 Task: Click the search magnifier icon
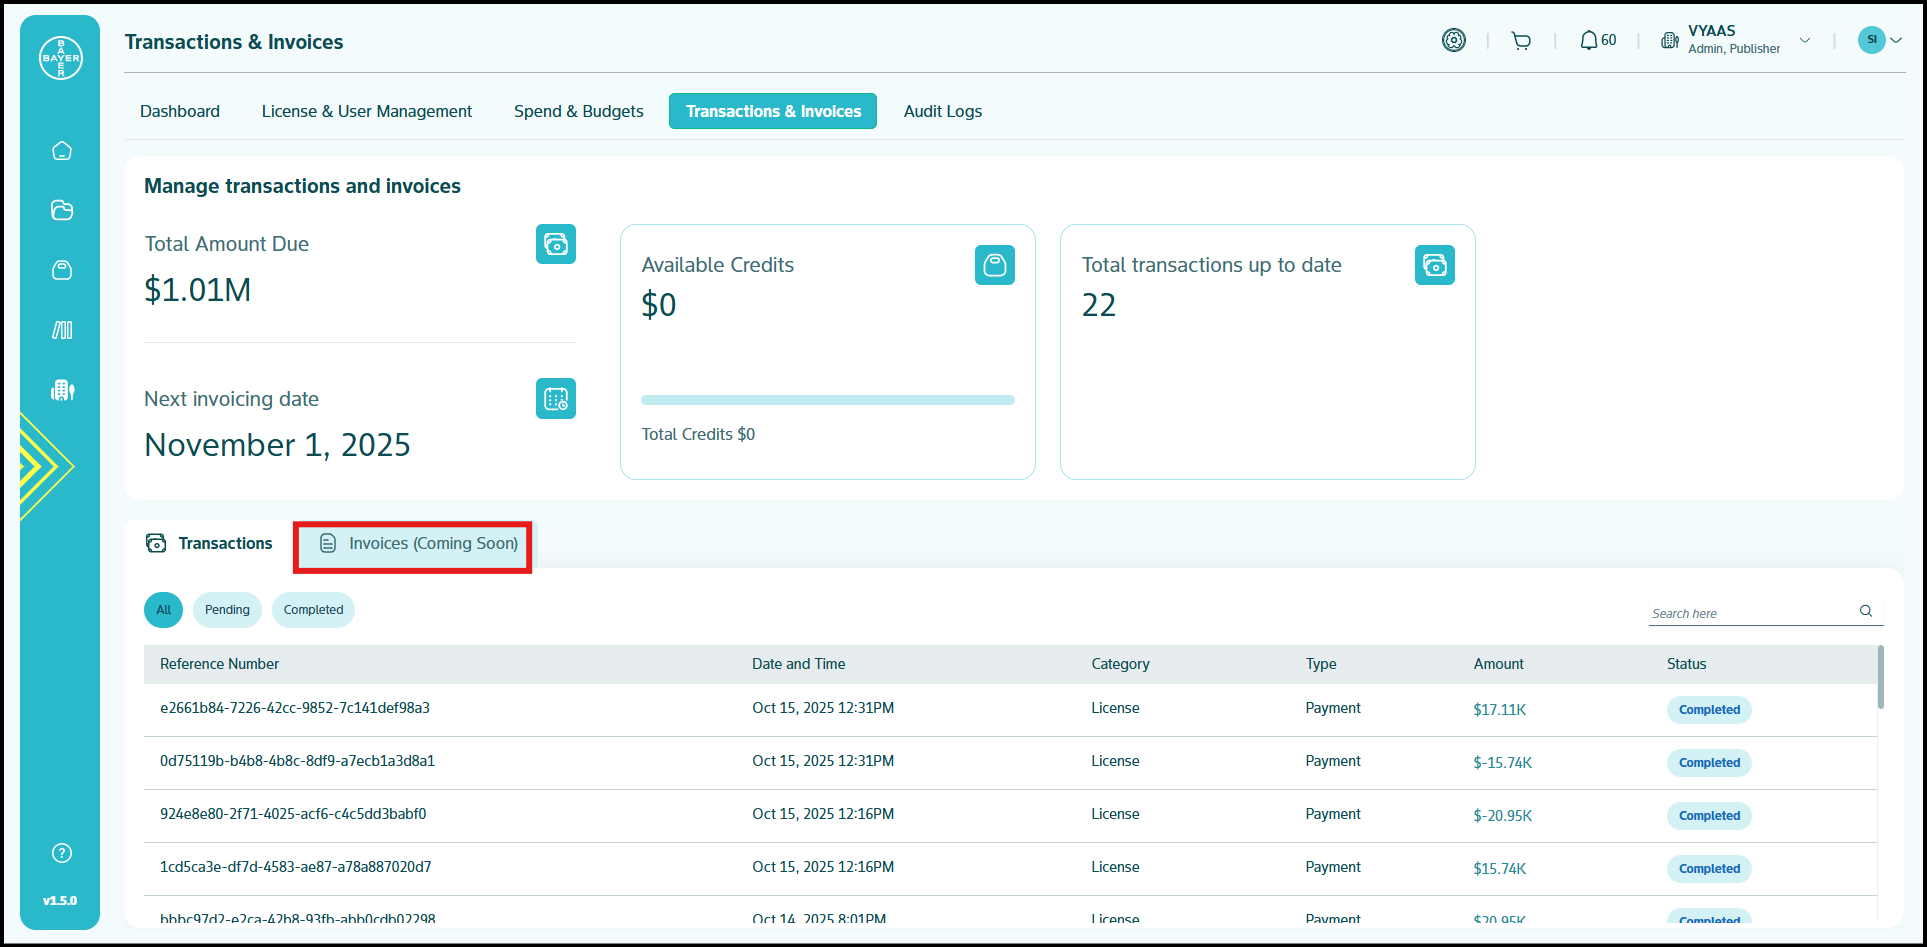1866,611
